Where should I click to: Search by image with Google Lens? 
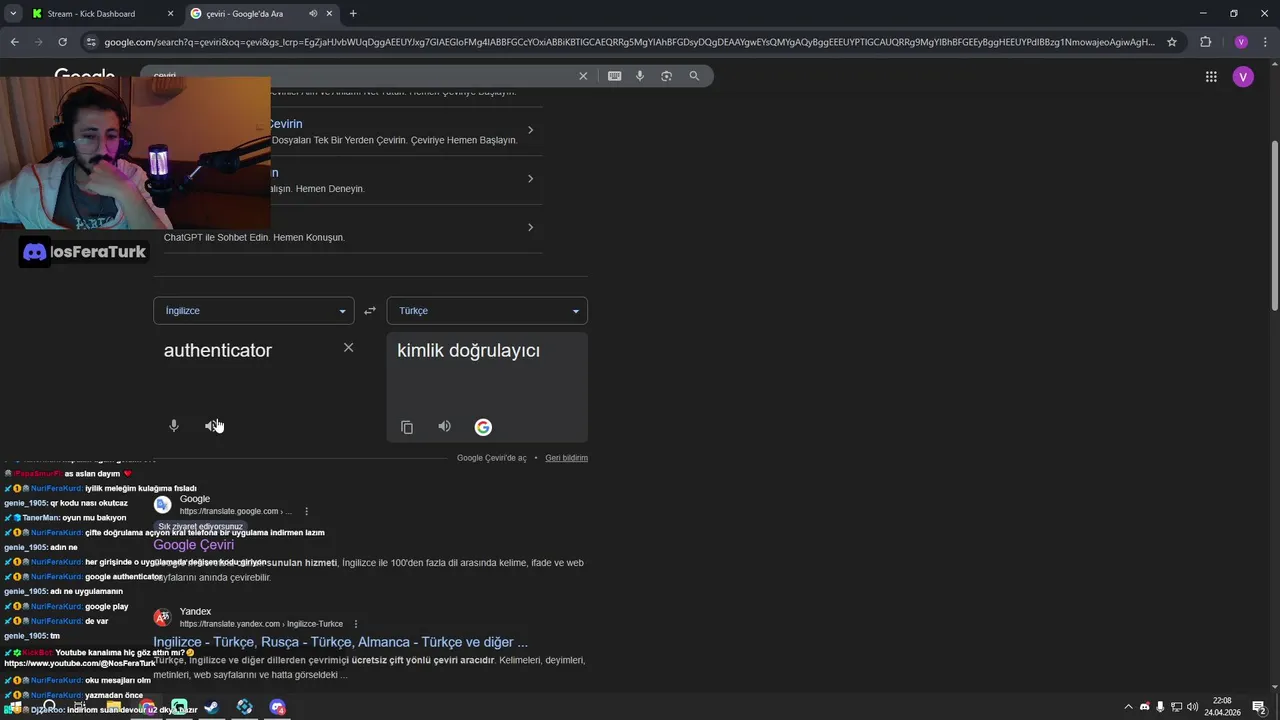click(667, 76)
